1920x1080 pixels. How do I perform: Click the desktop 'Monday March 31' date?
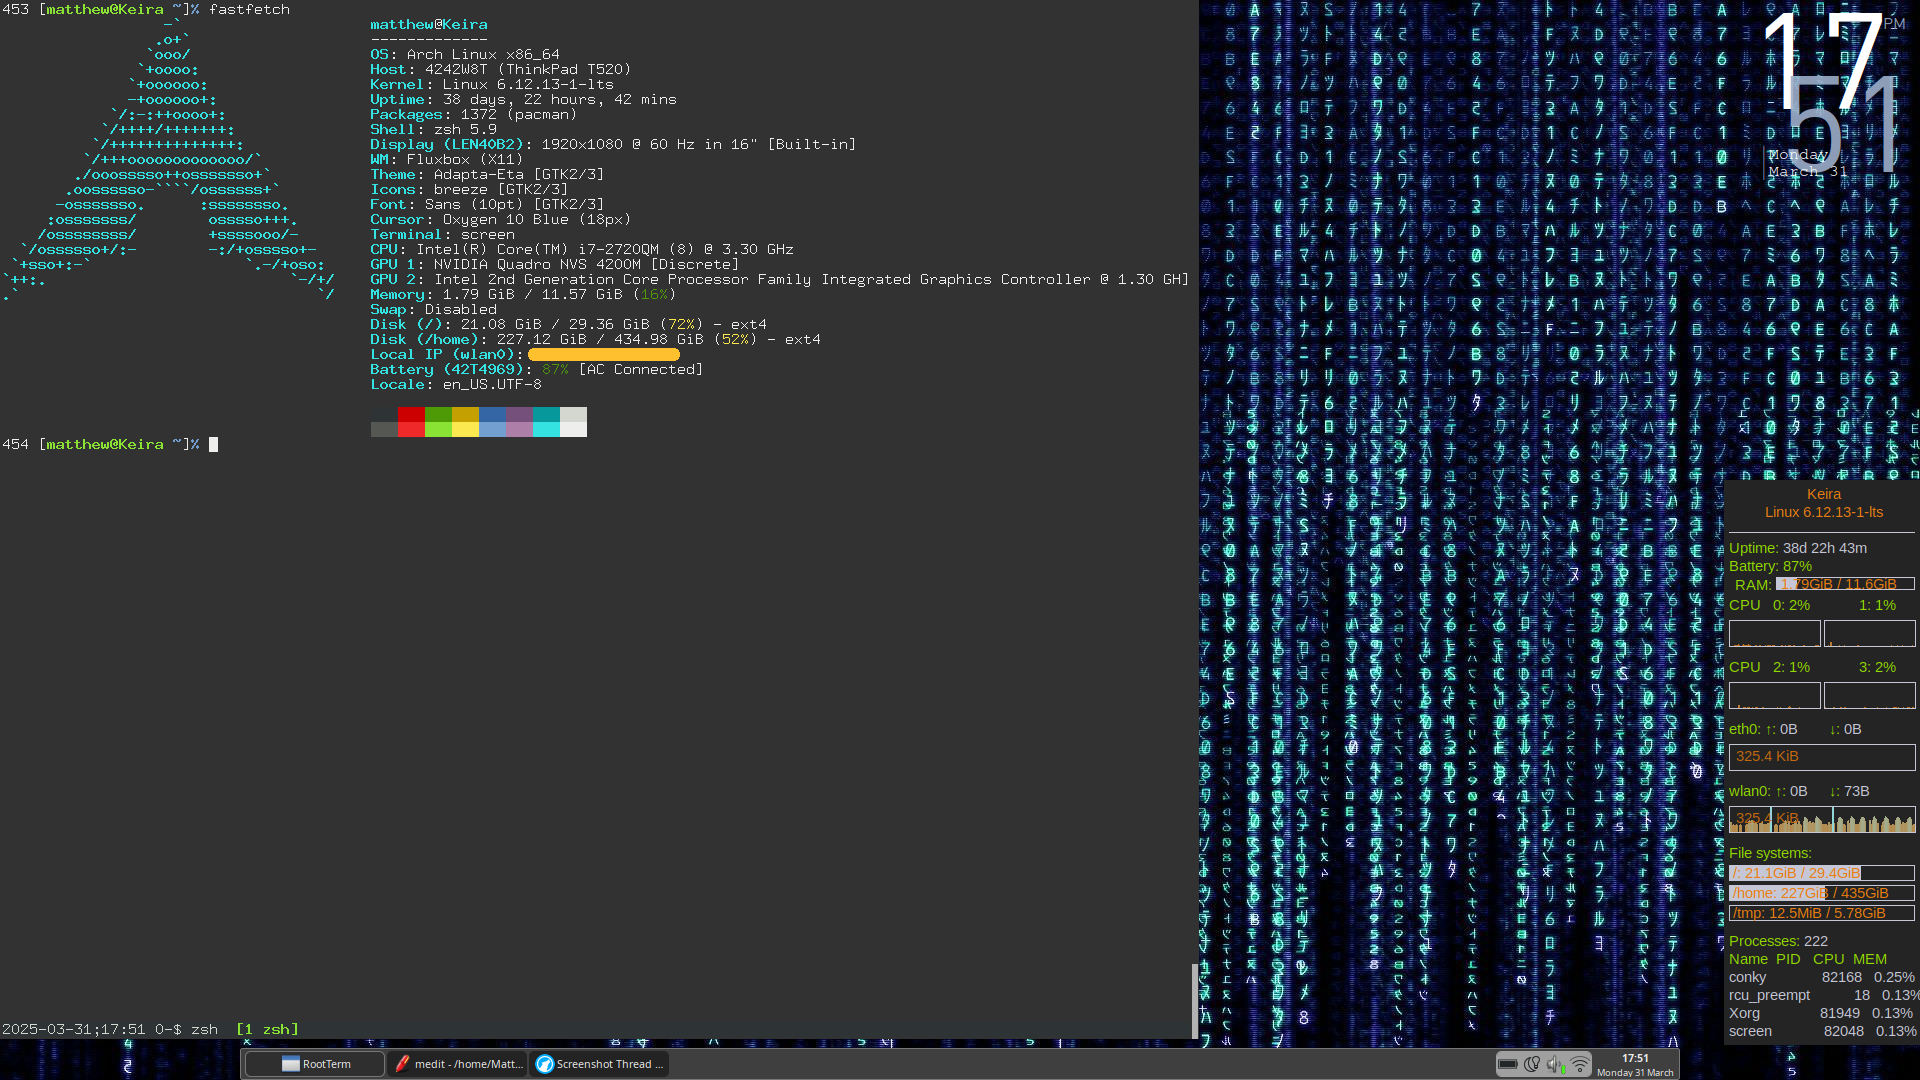1807,163
